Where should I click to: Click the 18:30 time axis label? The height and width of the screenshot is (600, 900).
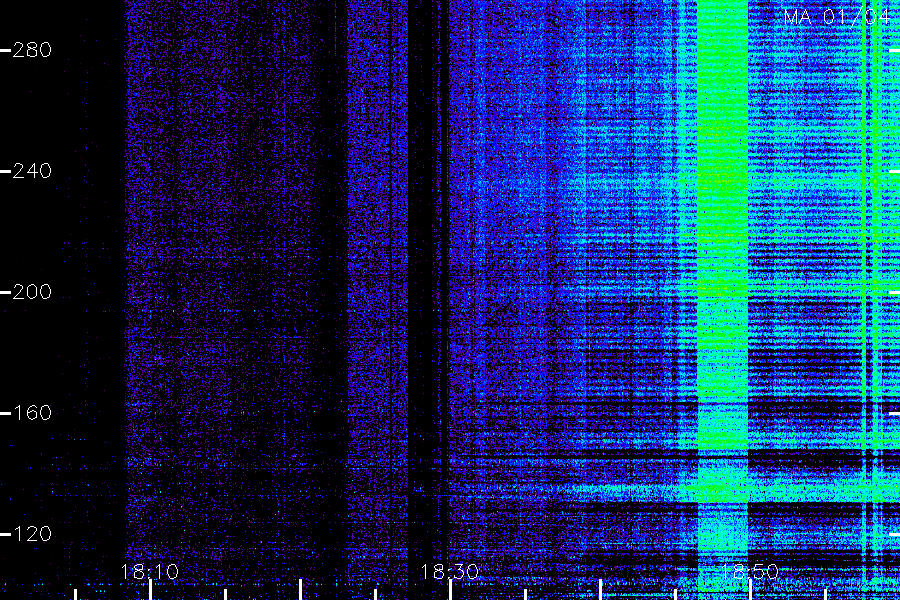[x=449, y=572]
